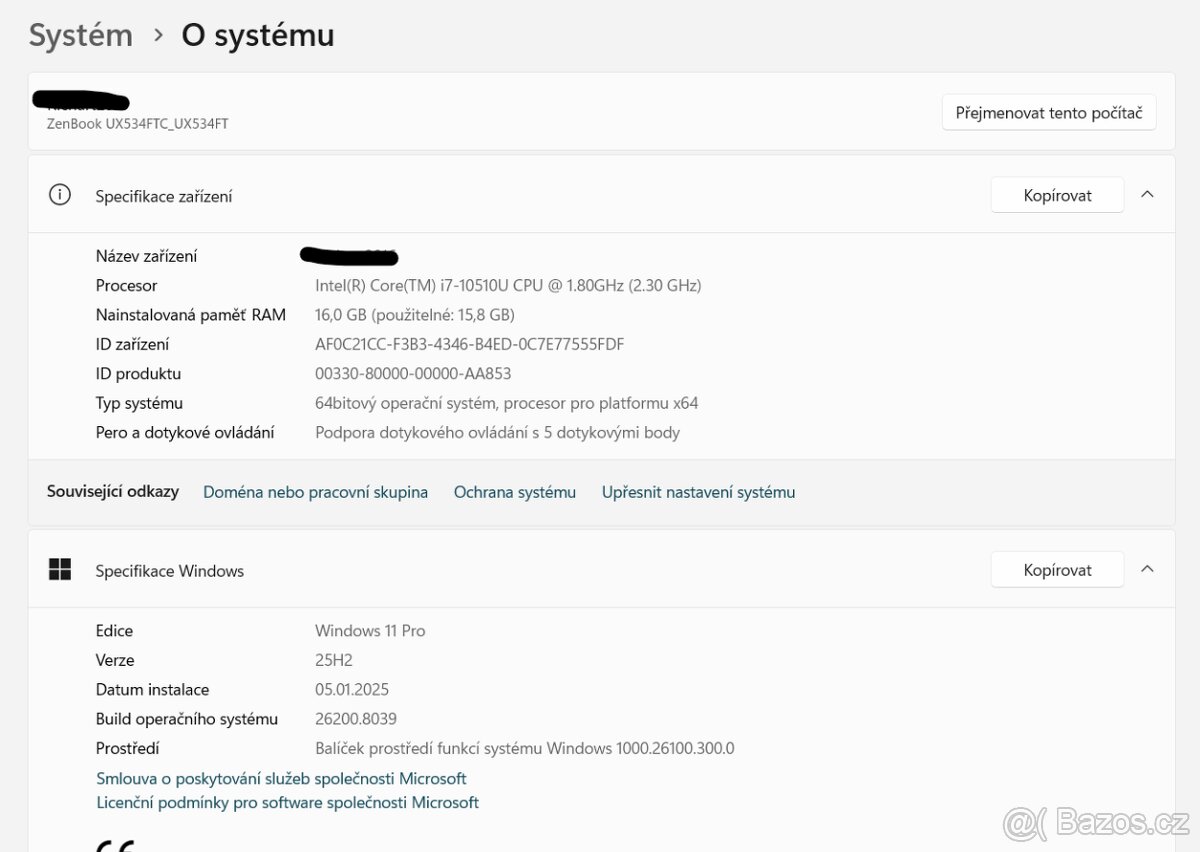Click Přejmenovat tento počítač
This screenshot has width=1200, height=852.
[1048, 112]
